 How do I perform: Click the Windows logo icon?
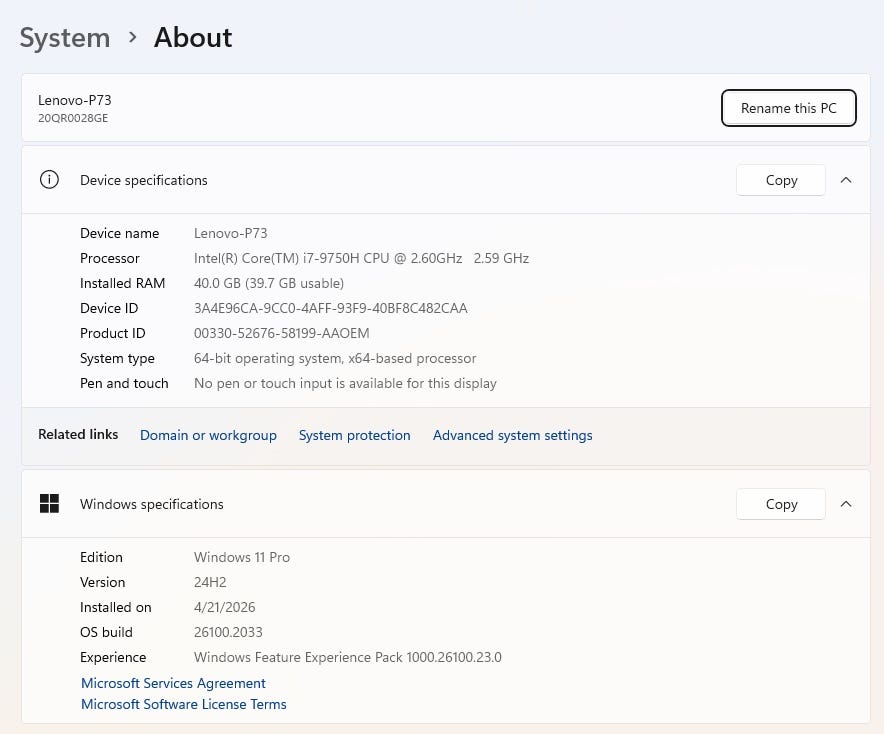49,504
